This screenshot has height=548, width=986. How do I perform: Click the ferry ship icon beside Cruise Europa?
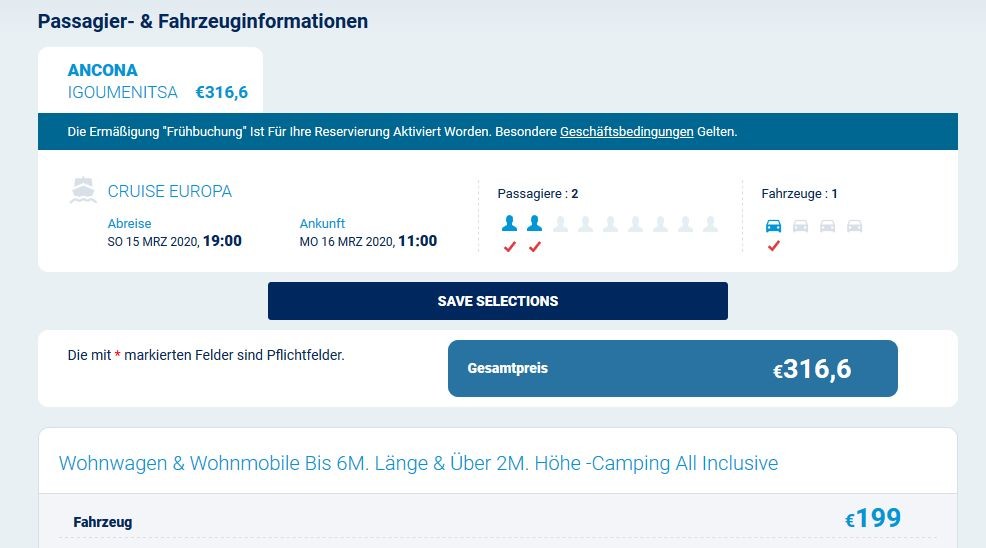83,191
